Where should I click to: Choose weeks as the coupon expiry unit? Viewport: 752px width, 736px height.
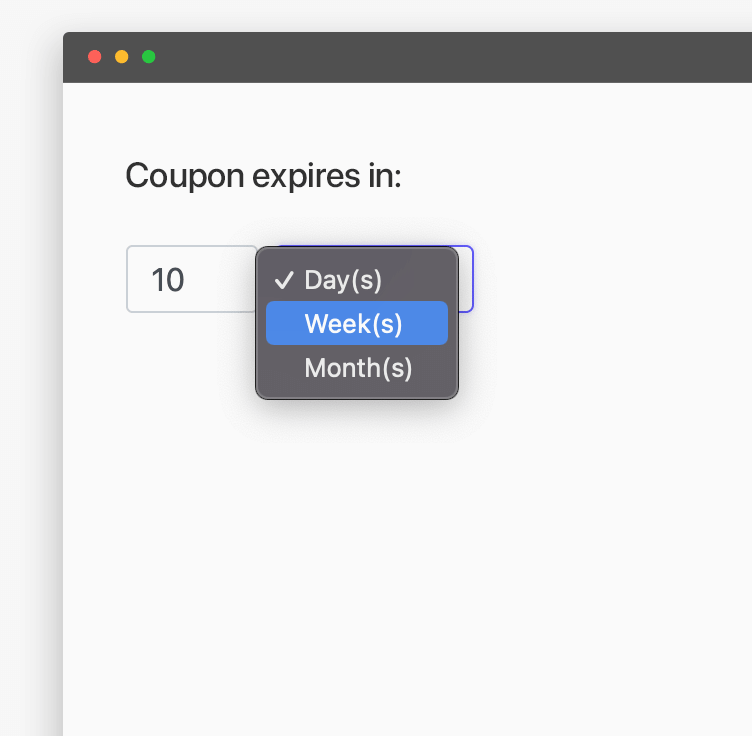pos(356,324)
